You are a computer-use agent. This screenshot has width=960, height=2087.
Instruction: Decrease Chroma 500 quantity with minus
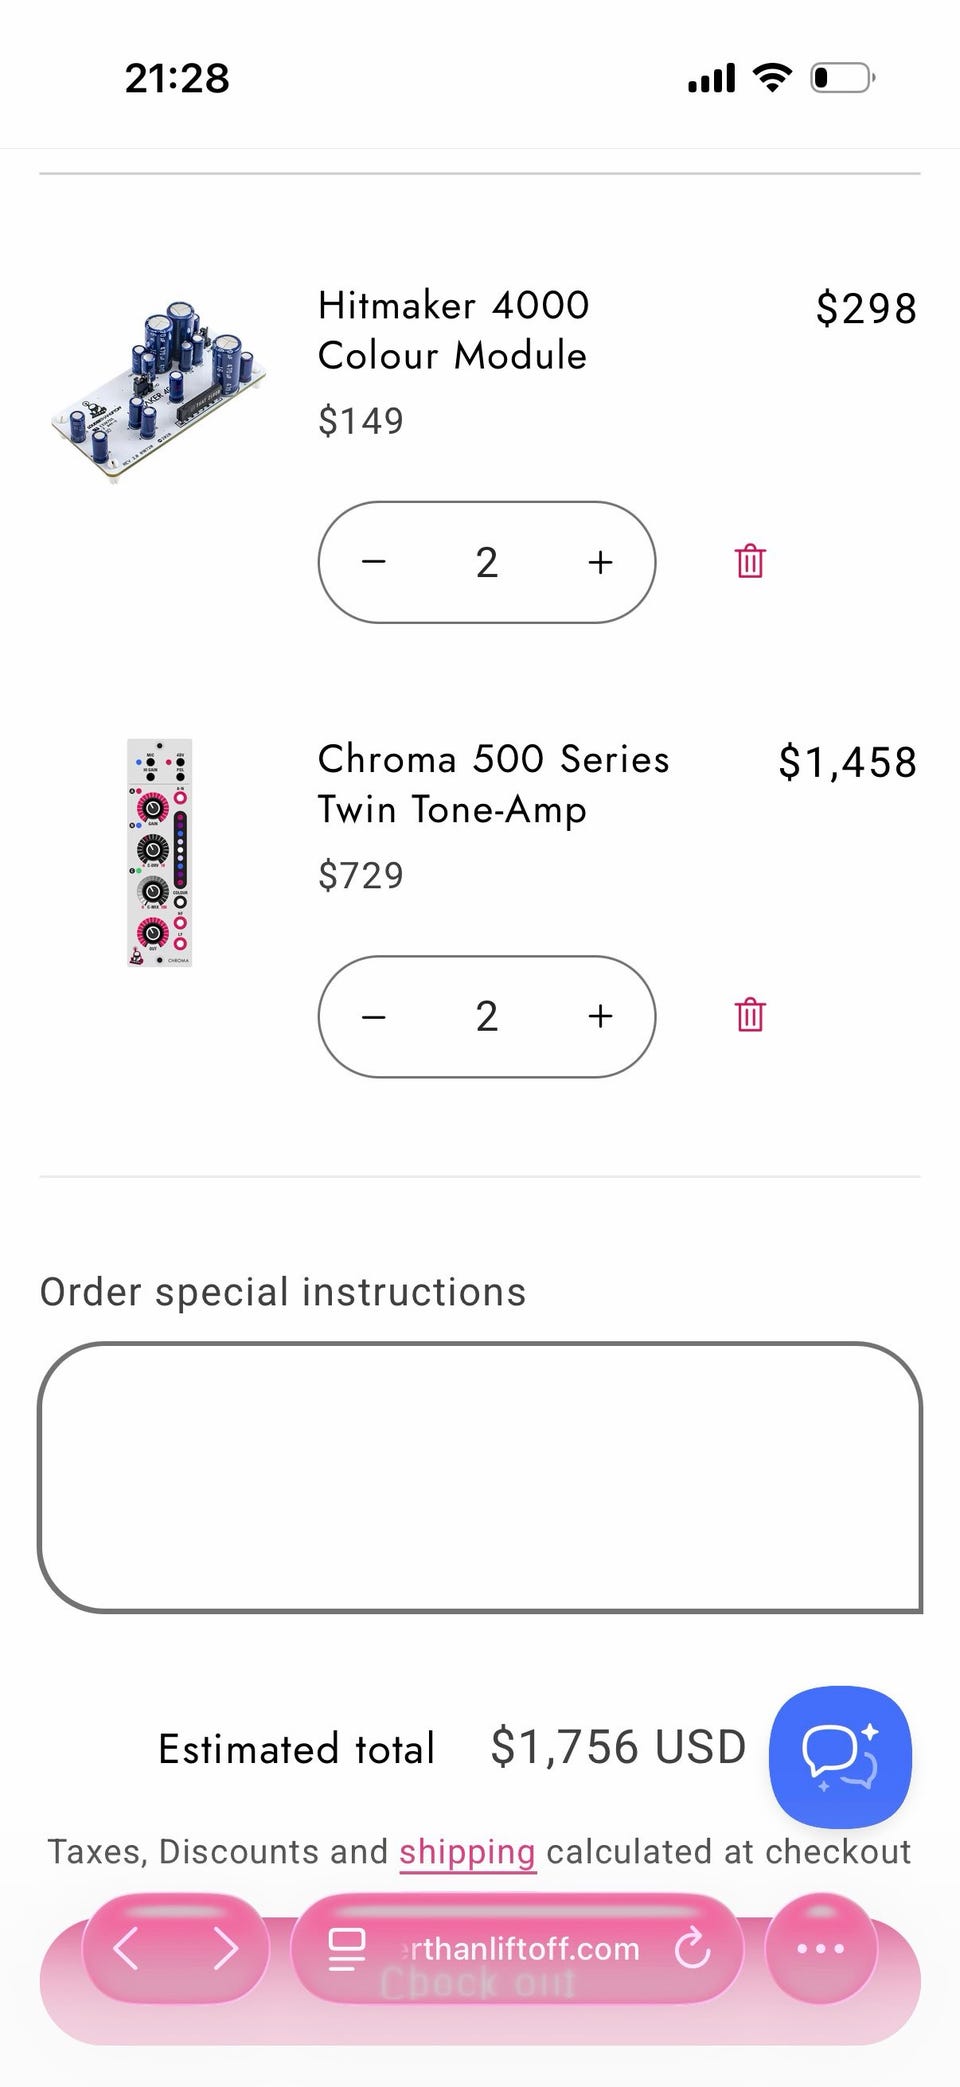(x=374, y=1017)
